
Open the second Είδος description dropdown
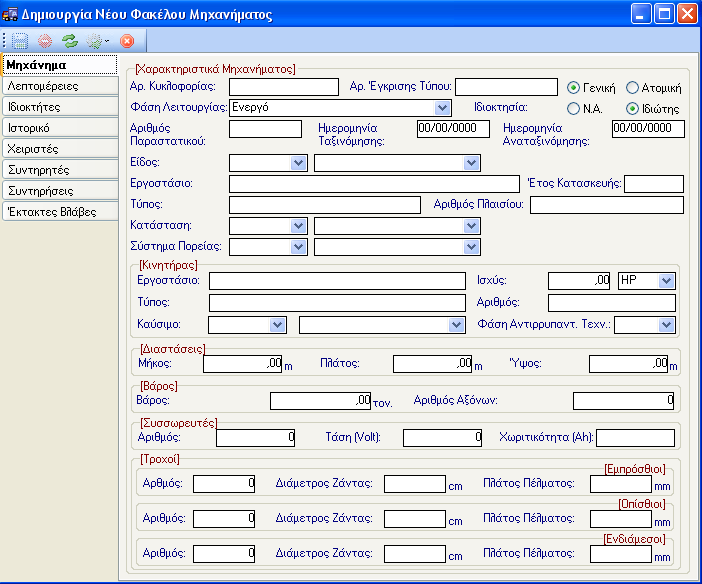pyautogui.click(x=471, y=163)
